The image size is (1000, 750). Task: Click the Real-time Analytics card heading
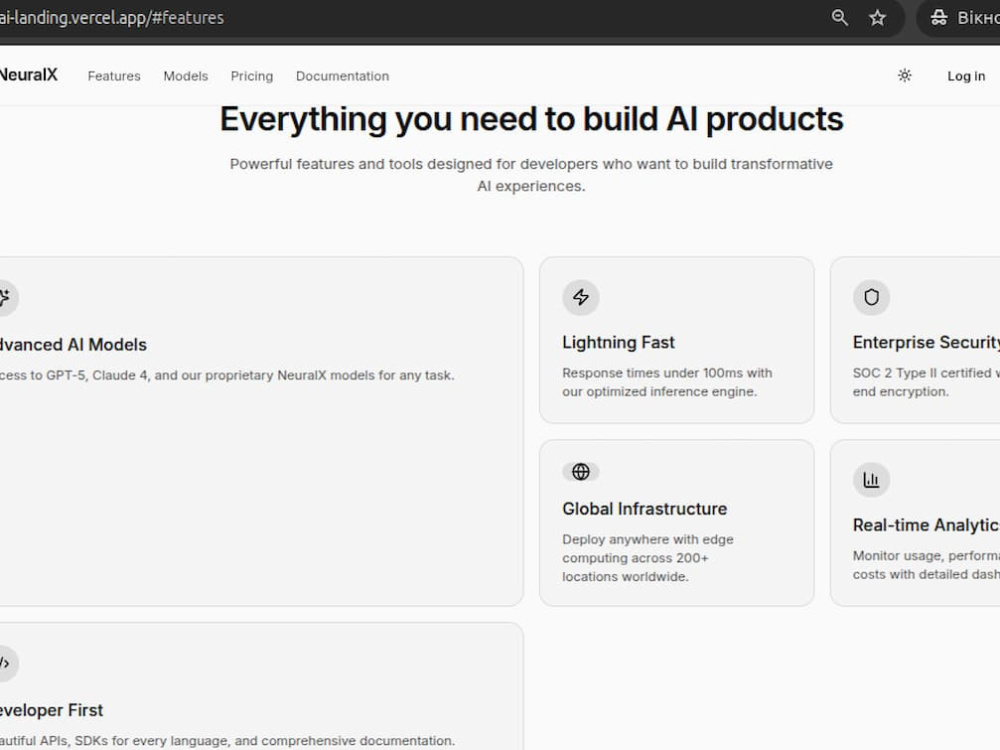point(926,525)
